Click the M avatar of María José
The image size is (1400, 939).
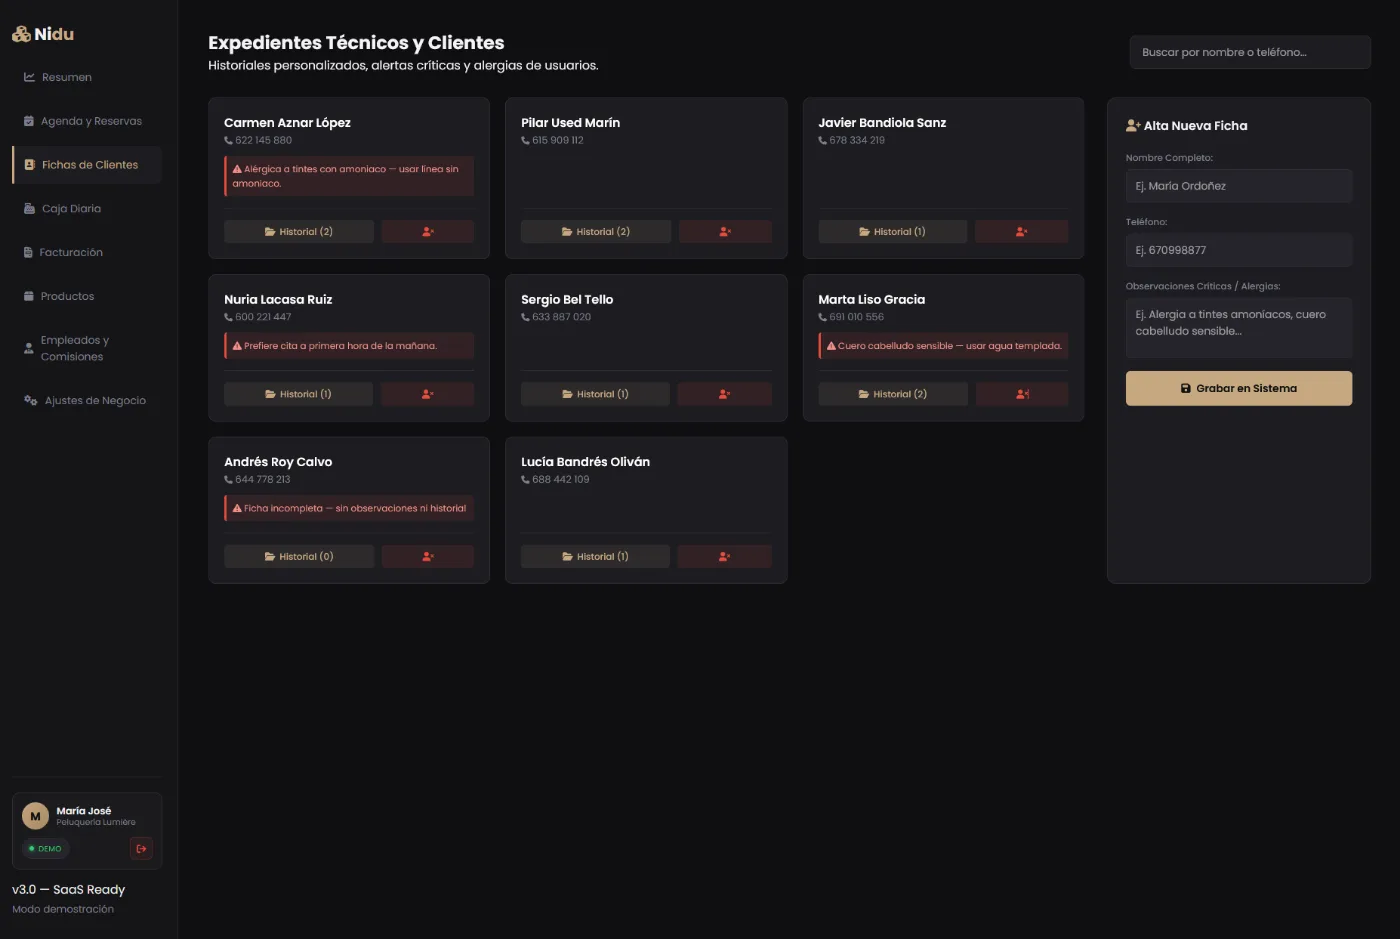35,816
